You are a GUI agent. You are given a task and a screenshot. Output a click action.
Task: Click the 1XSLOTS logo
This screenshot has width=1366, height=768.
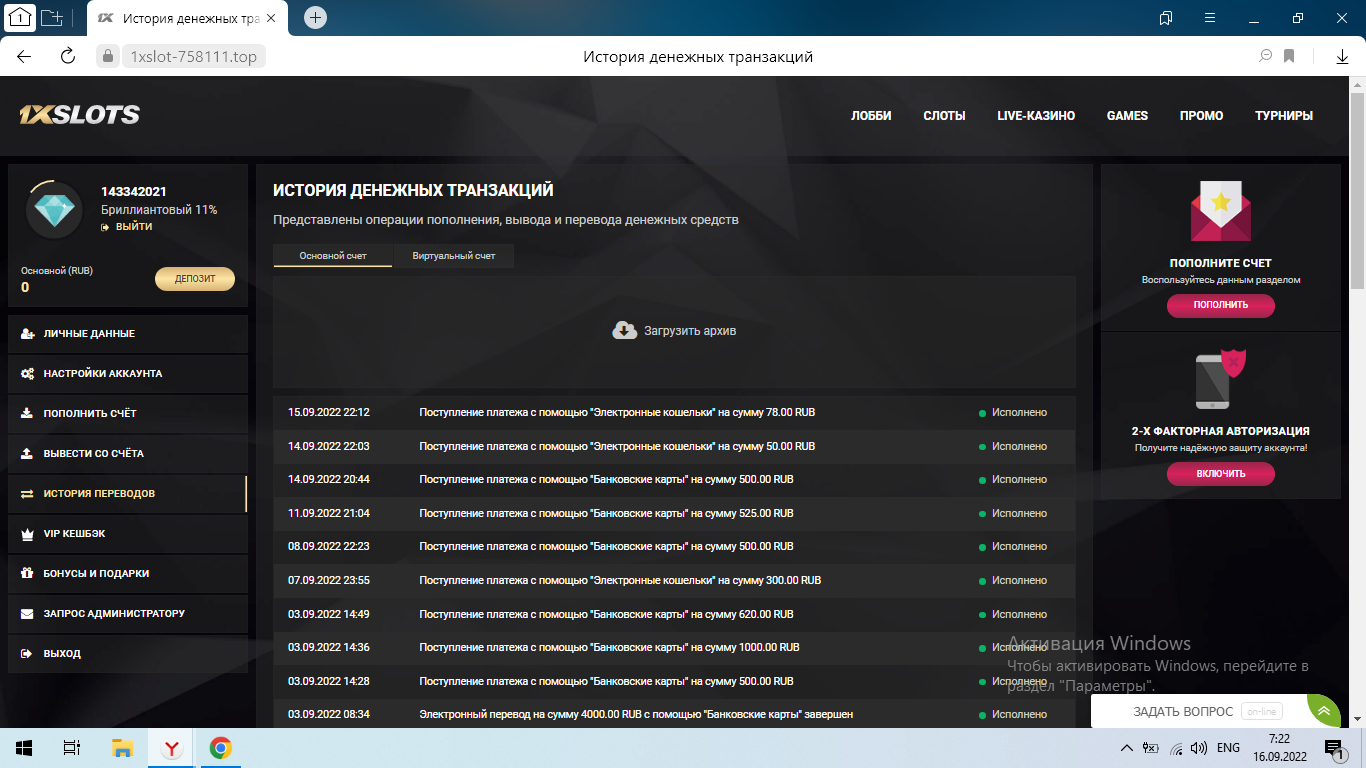click(x=80, y=115)
